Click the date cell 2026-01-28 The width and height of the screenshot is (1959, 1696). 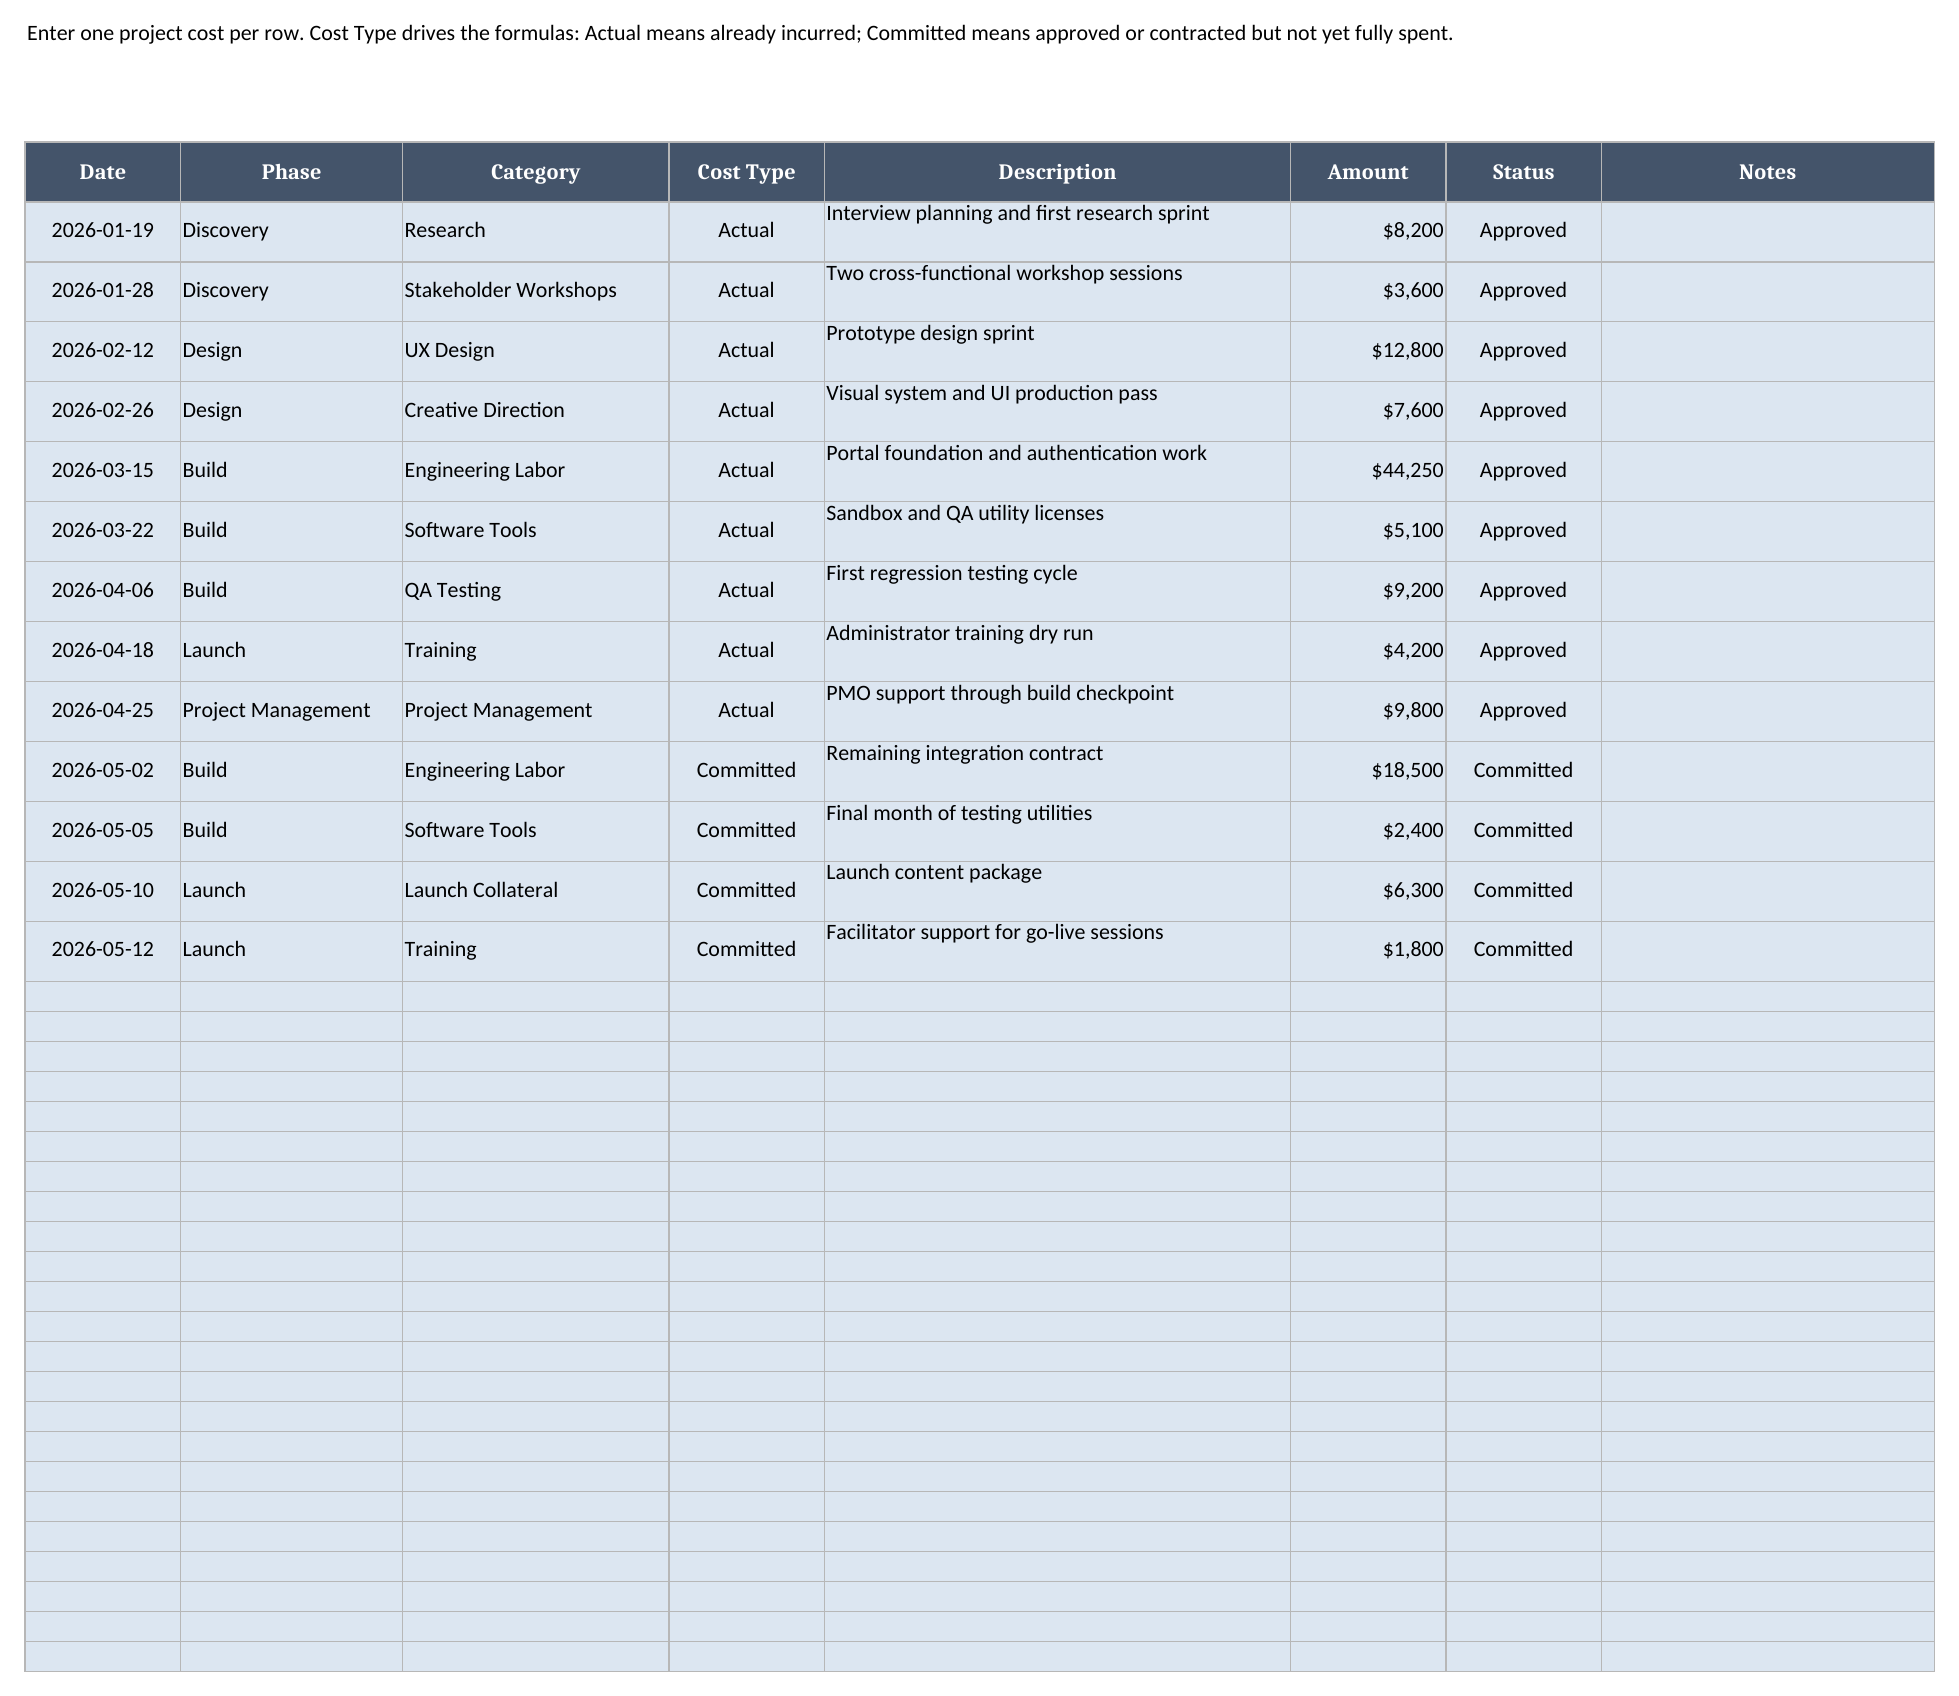(x=102, y=291)
